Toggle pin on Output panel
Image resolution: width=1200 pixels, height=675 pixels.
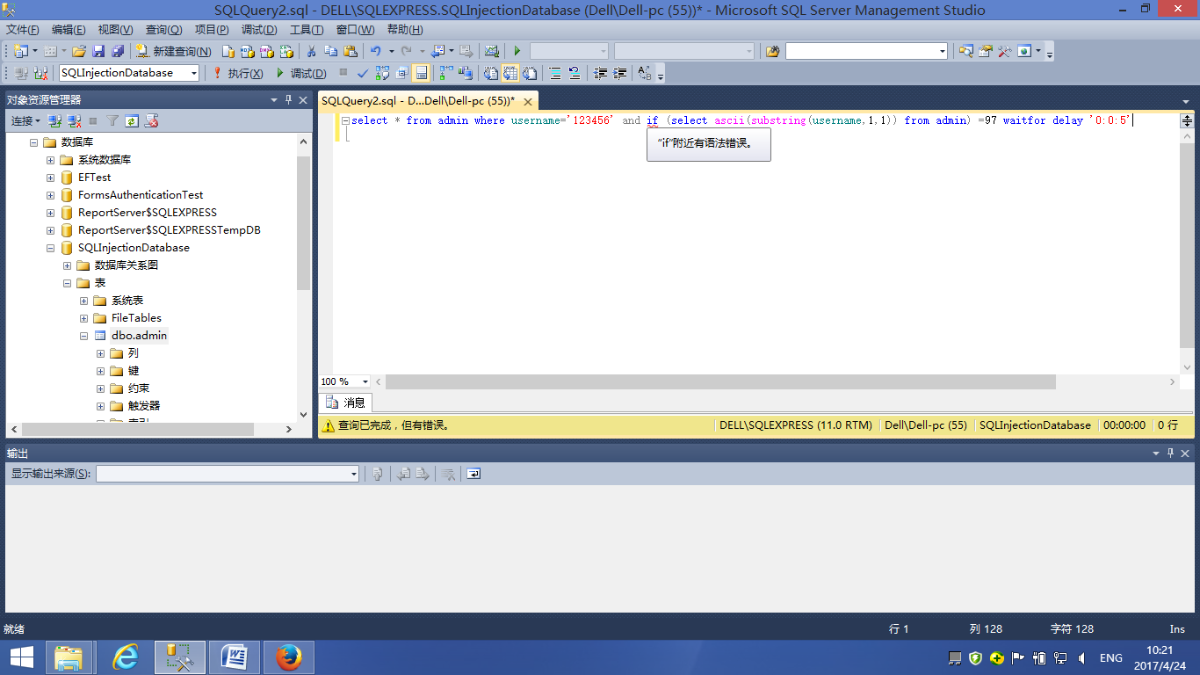coord(1169,454)
